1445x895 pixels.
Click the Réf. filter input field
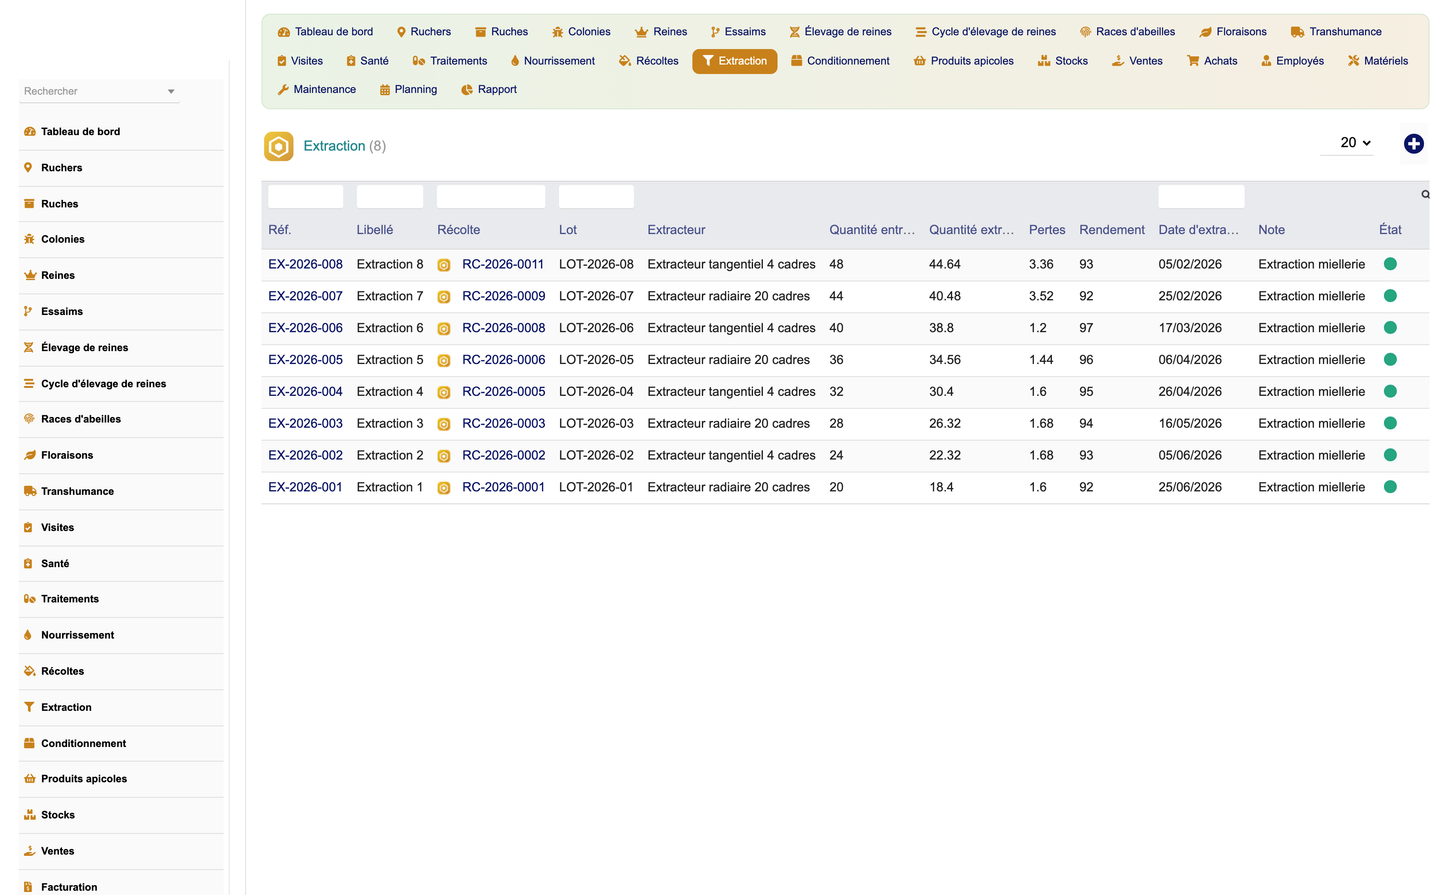[305, 196]
